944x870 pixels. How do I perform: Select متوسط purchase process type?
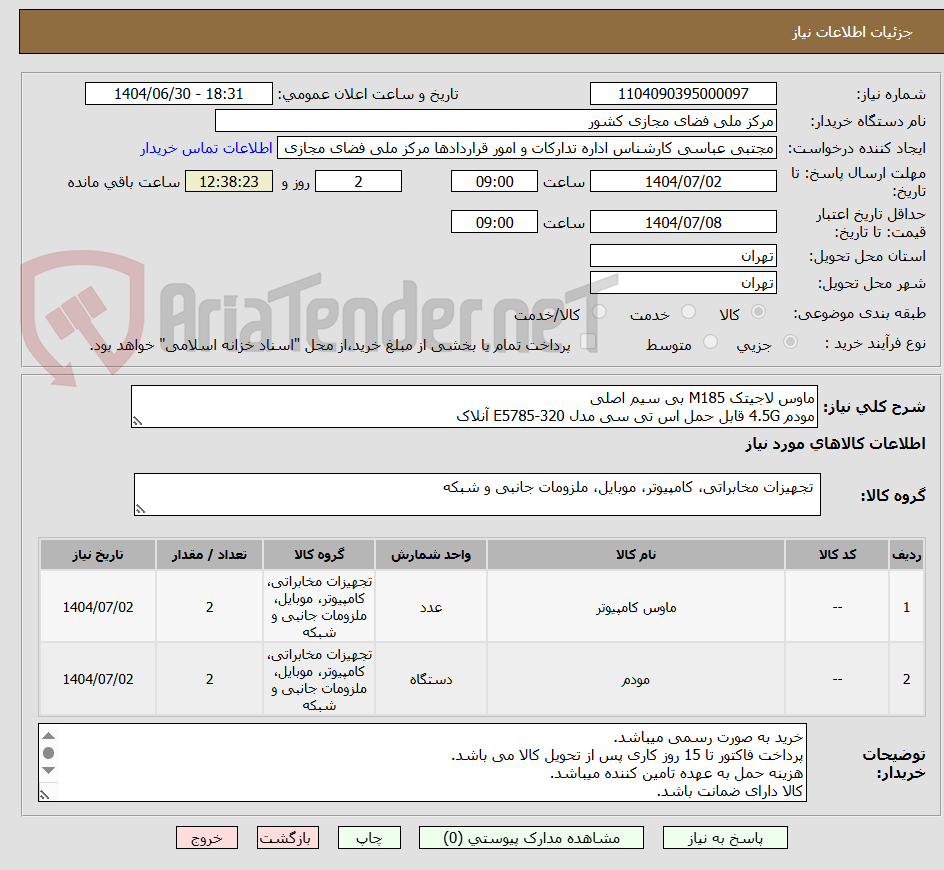[710, 340]
